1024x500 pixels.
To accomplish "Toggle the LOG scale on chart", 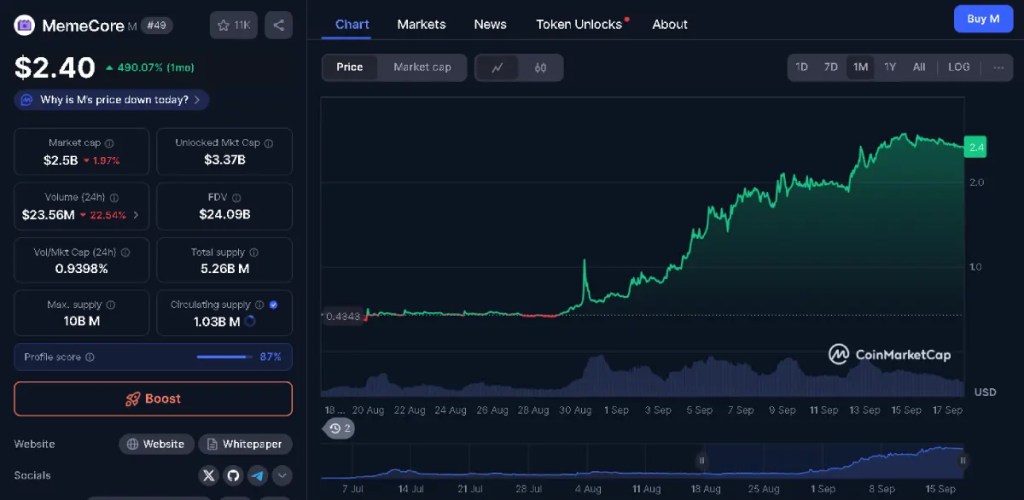I will pyautogui.click(x=958, y=67).
